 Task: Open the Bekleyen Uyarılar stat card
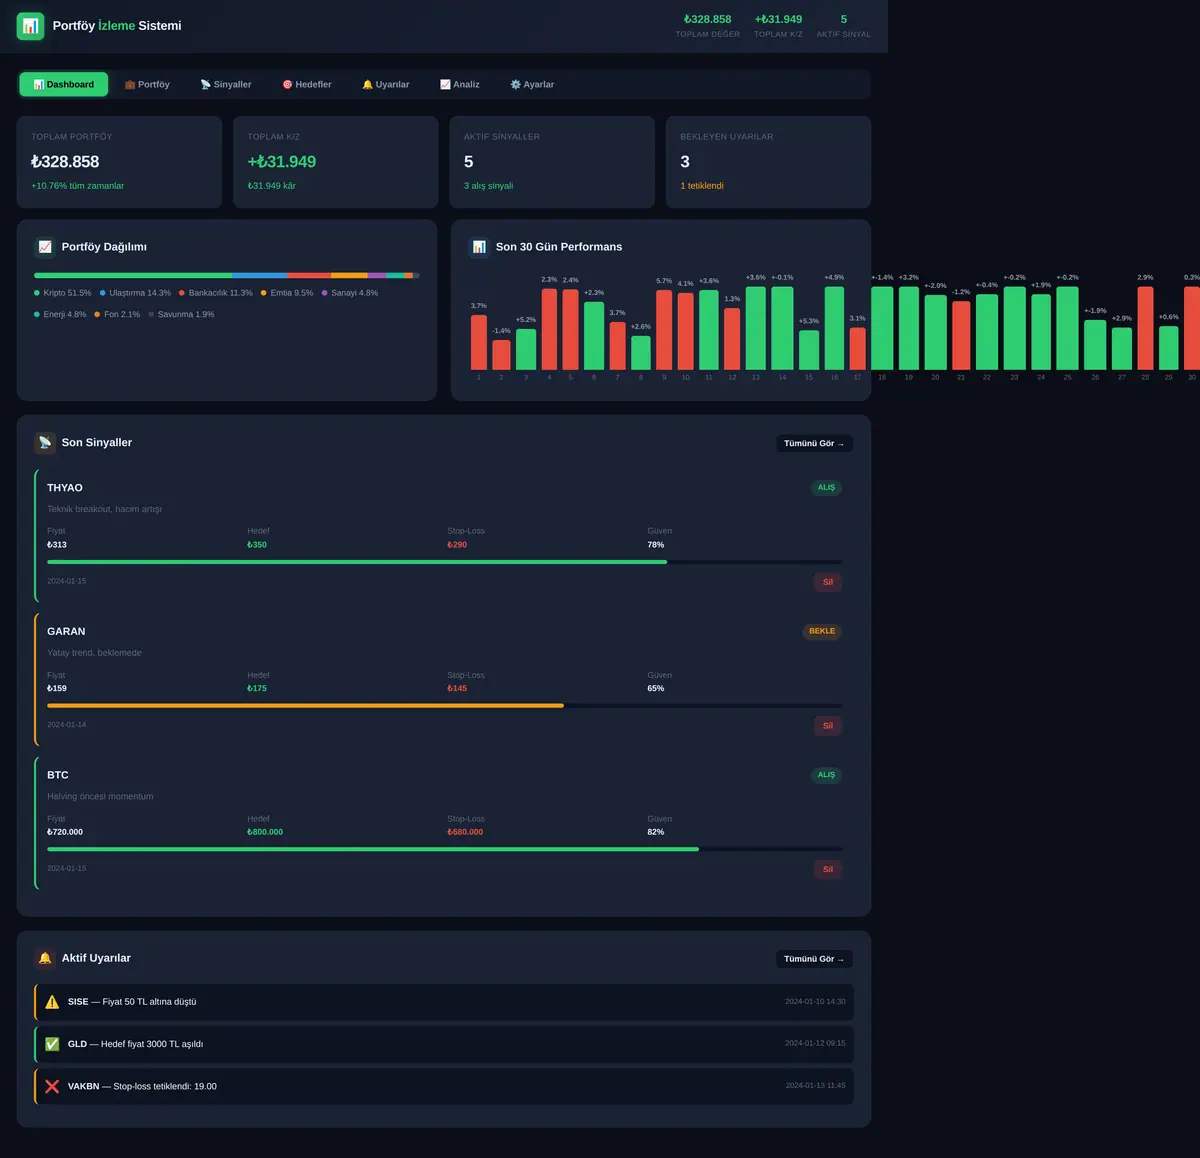[768, 162]
